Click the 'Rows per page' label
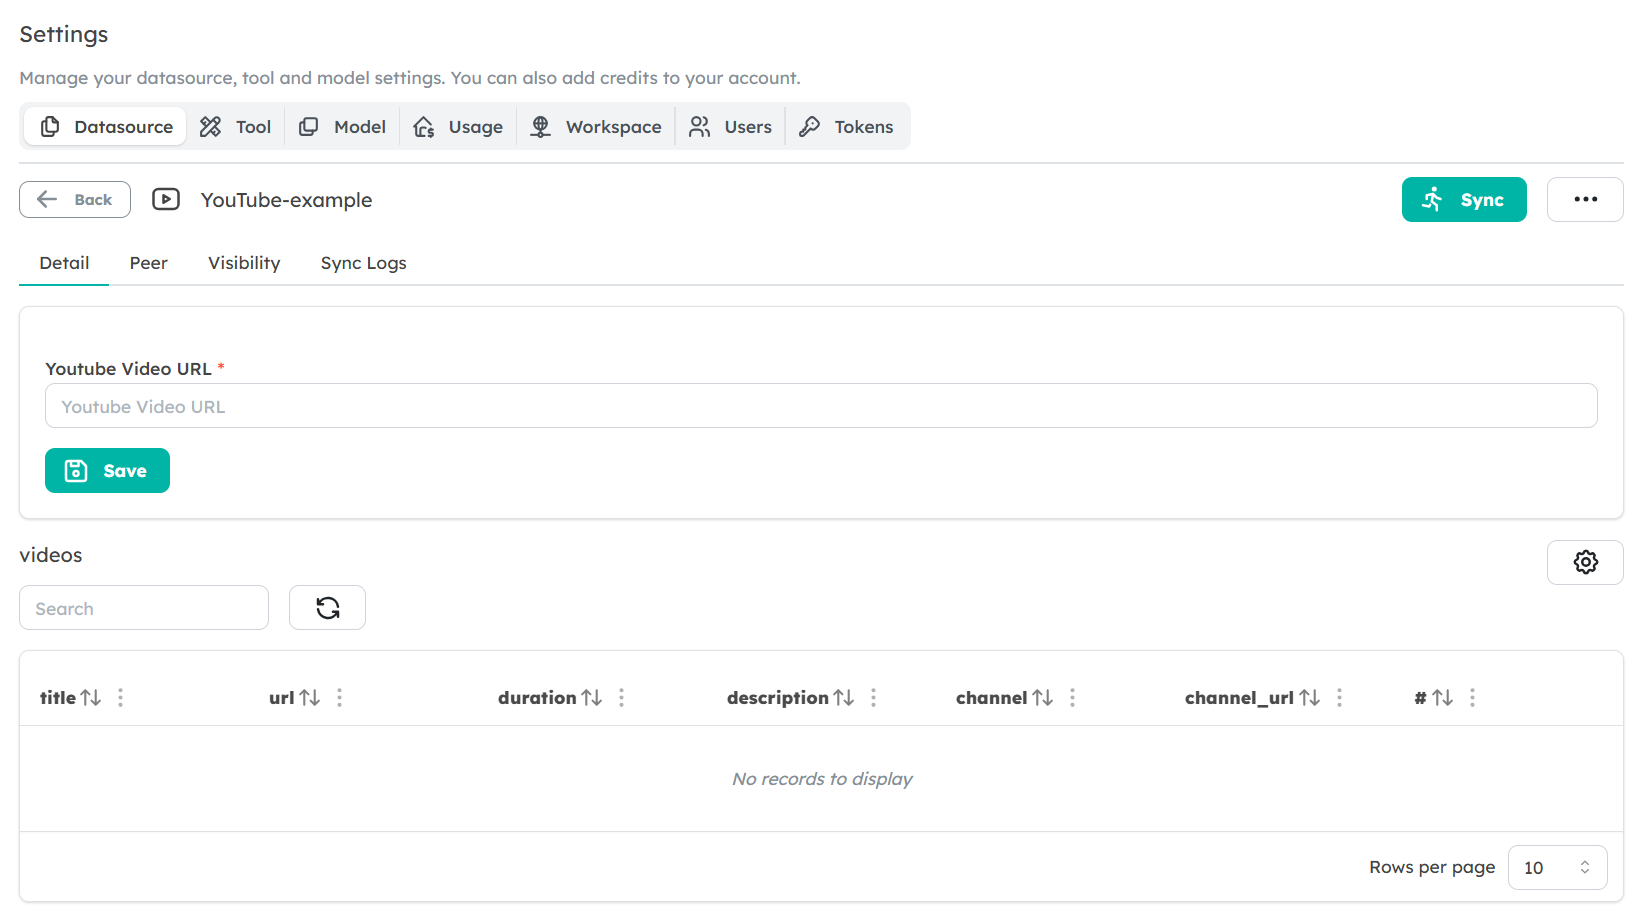Image resolution: width=1642 pixels, height=923 pixels. 1432,867
